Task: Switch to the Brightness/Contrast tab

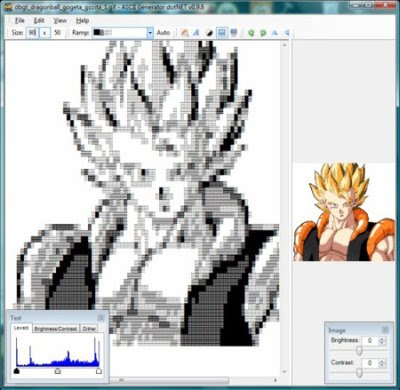Action: pyautogui.click(x=56, y=329)
